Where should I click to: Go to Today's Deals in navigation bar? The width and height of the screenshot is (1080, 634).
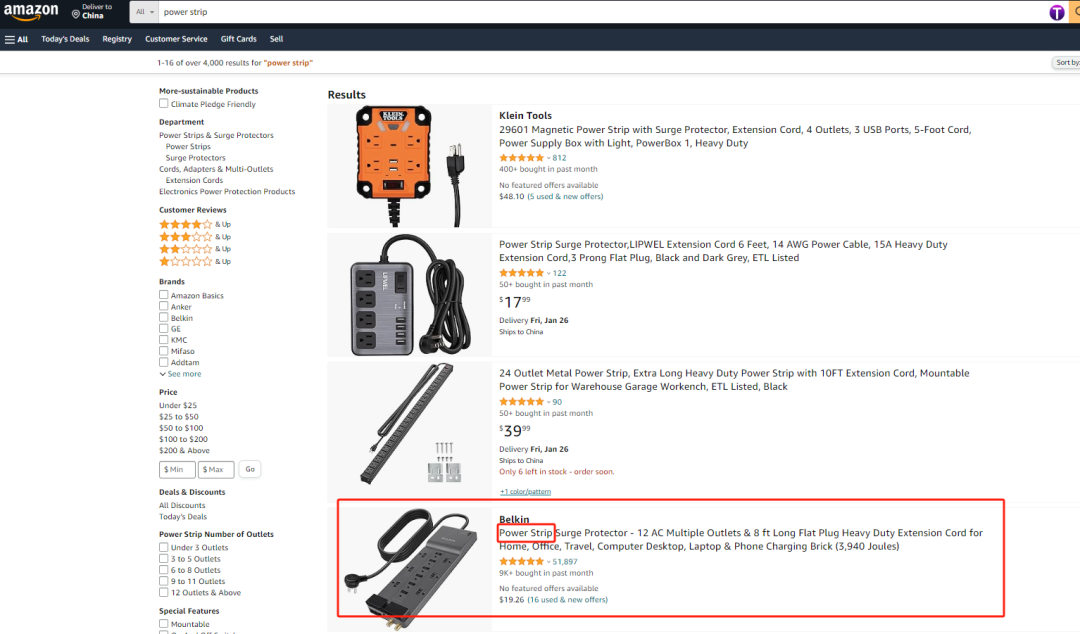[x=65, y=39]
